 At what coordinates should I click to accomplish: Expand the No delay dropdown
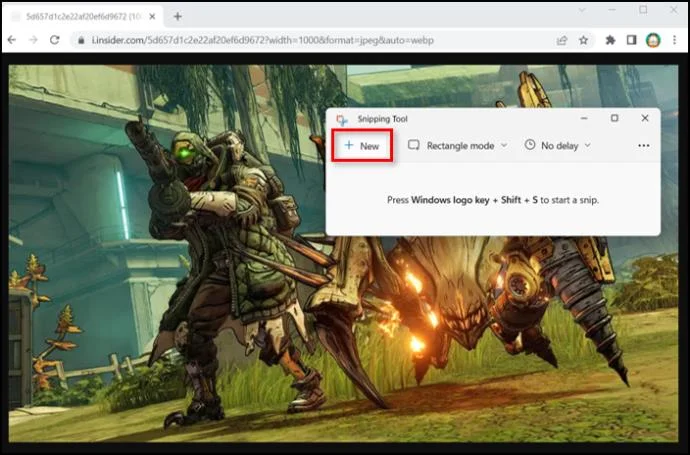click(557, 146)
